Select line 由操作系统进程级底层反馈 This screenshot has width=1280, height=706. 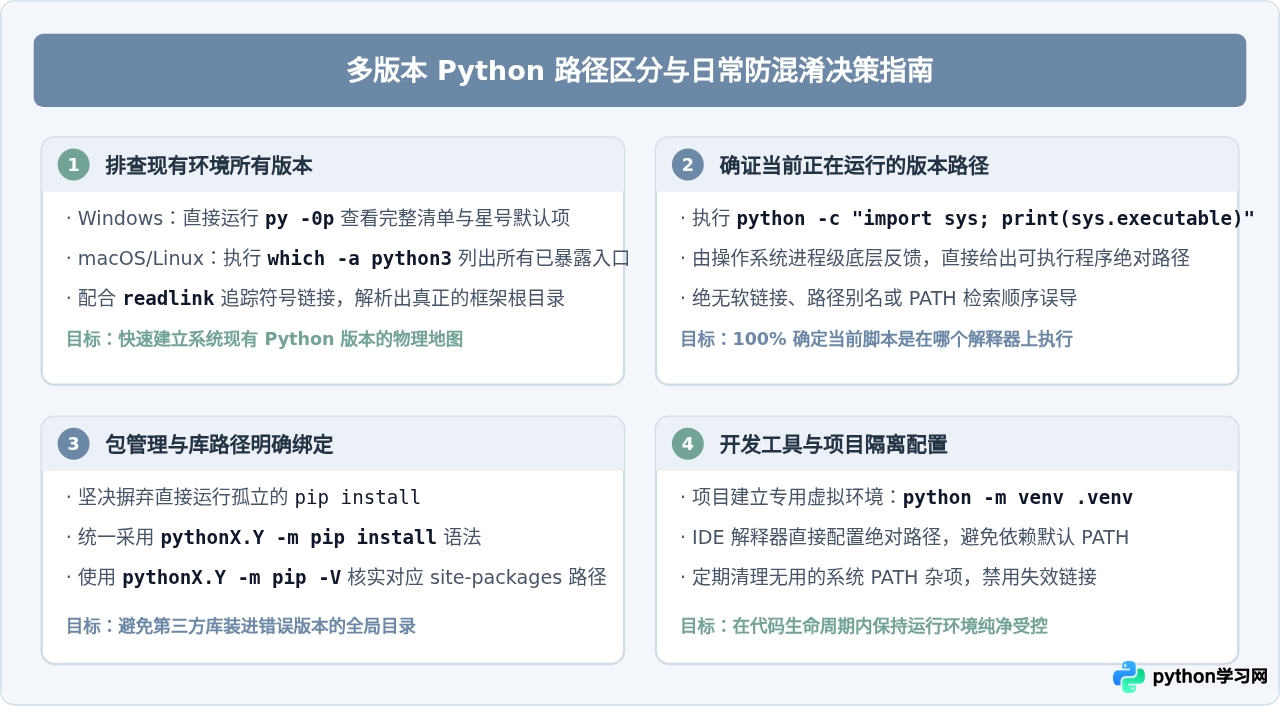click(934, 258)
